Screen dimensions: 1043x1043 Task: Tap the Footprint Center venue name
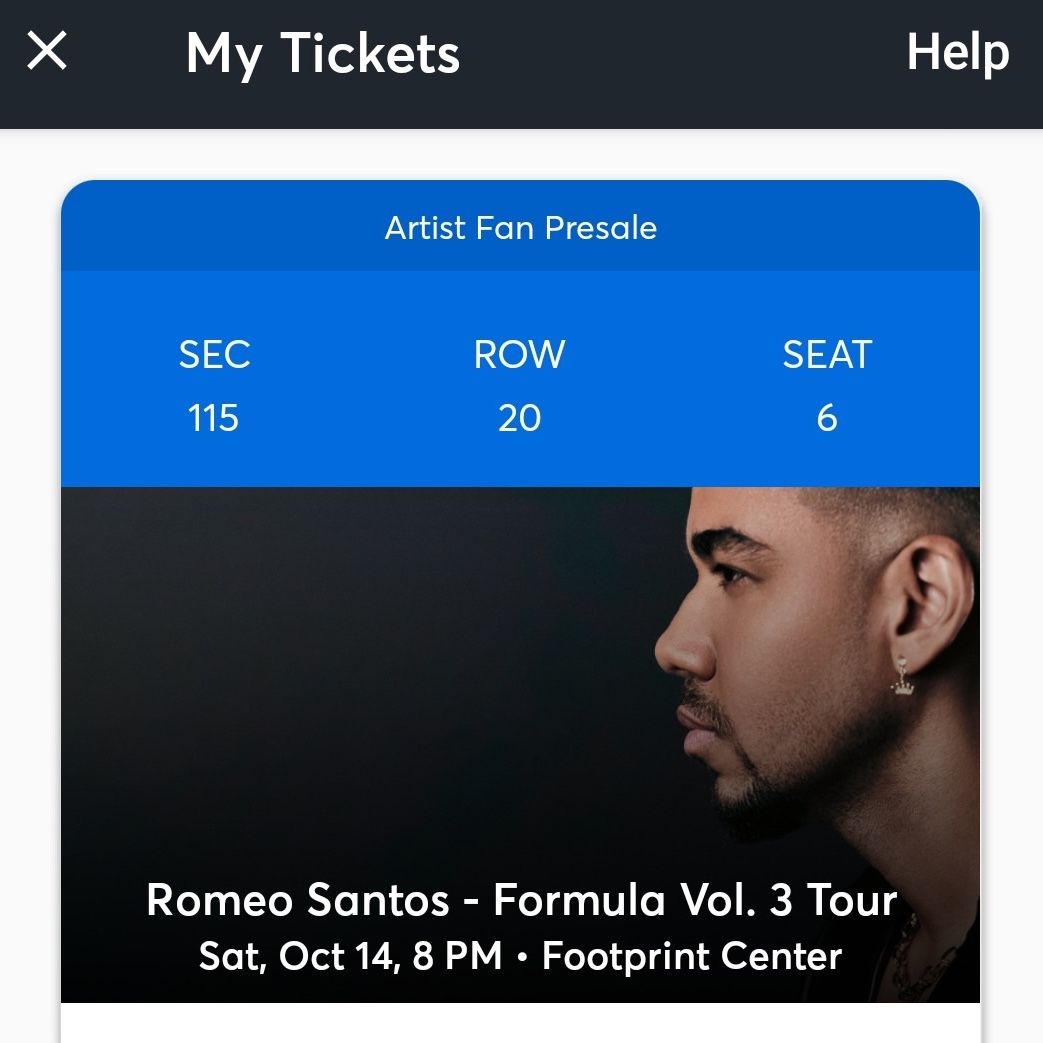pyautogui.click(x=692, y=957)
